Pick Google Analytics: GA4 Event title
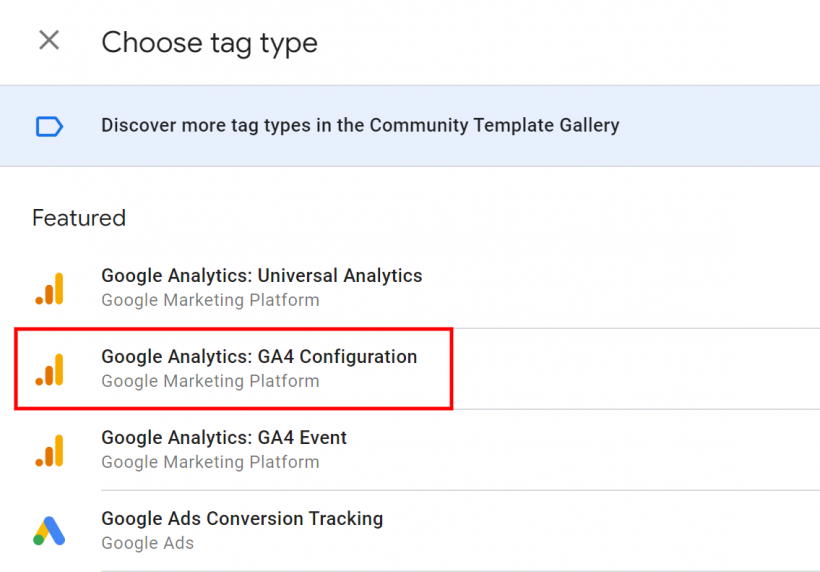Viewport: 820px width, 572px height. coord(224,438)
